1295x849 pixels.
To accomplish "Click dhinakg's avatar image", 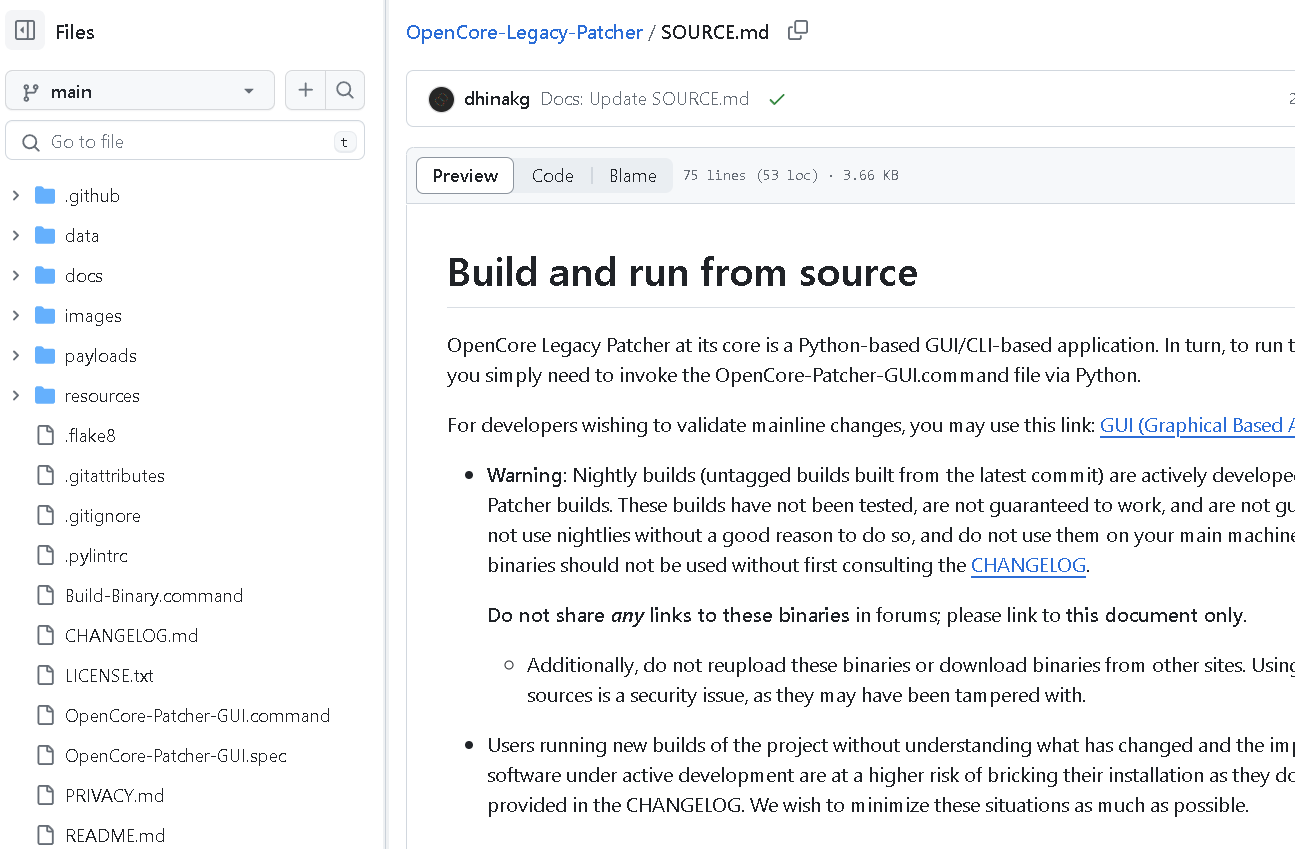I will coord(441,99).
